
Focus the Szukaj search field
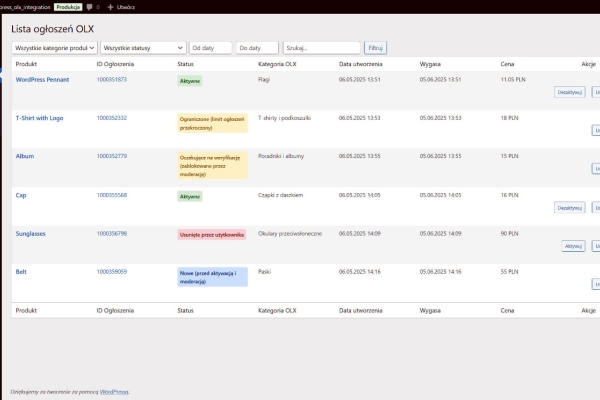(x=322, y=48)
